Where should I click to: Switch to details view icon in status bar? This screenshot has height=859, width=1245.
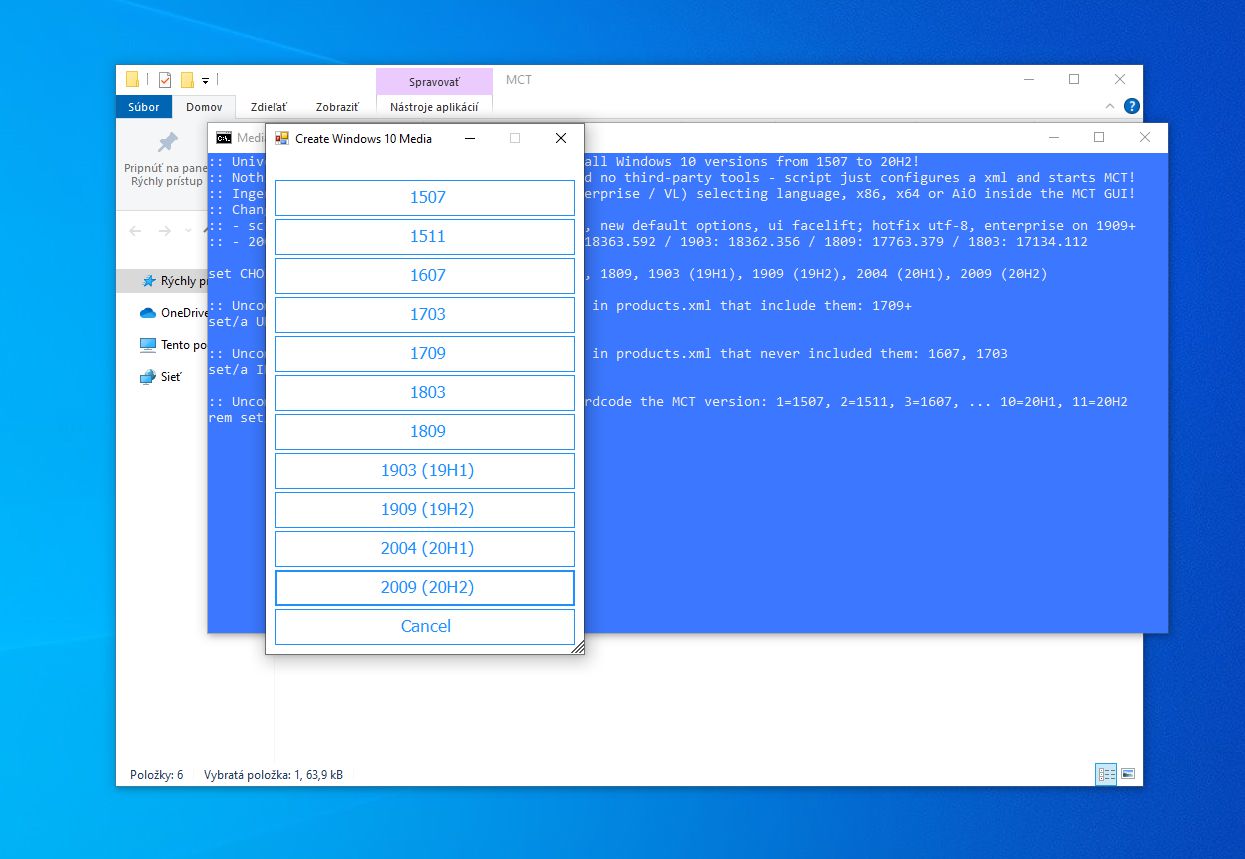(1106, 774)
